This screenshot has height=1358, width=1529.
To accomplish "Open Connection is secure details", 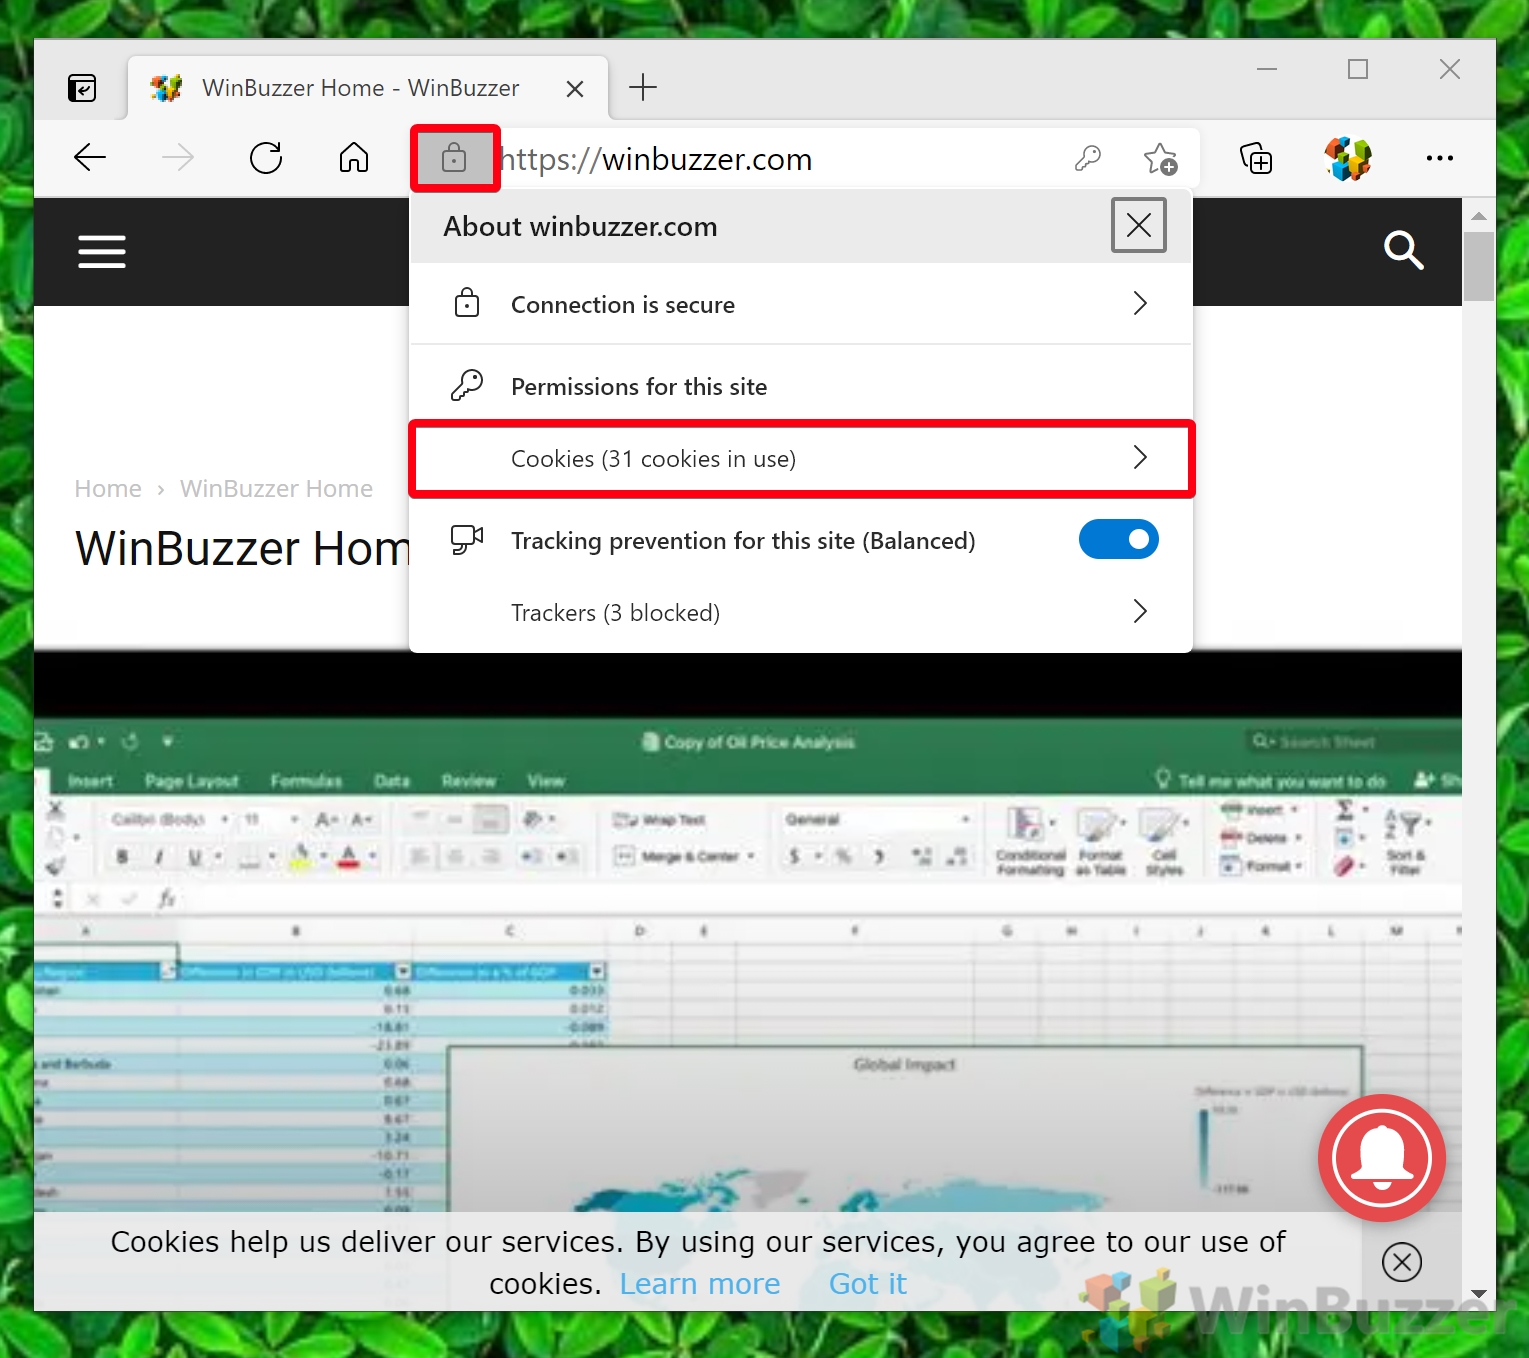I will tap(801, 304).
